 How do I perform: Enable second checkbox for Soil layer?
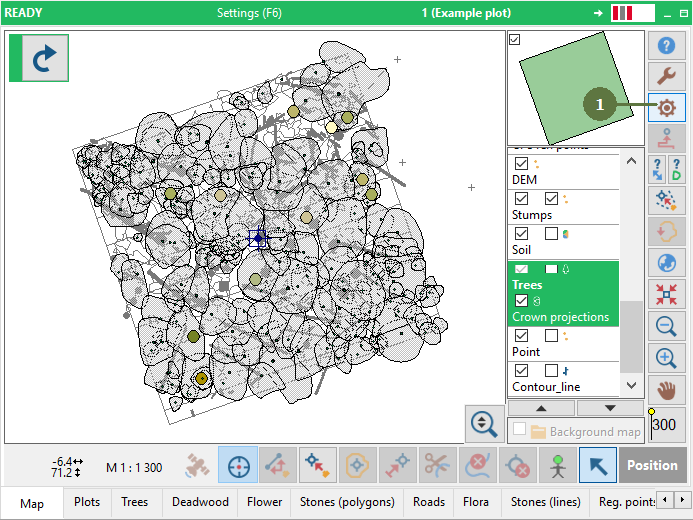[x=551, y=234]
